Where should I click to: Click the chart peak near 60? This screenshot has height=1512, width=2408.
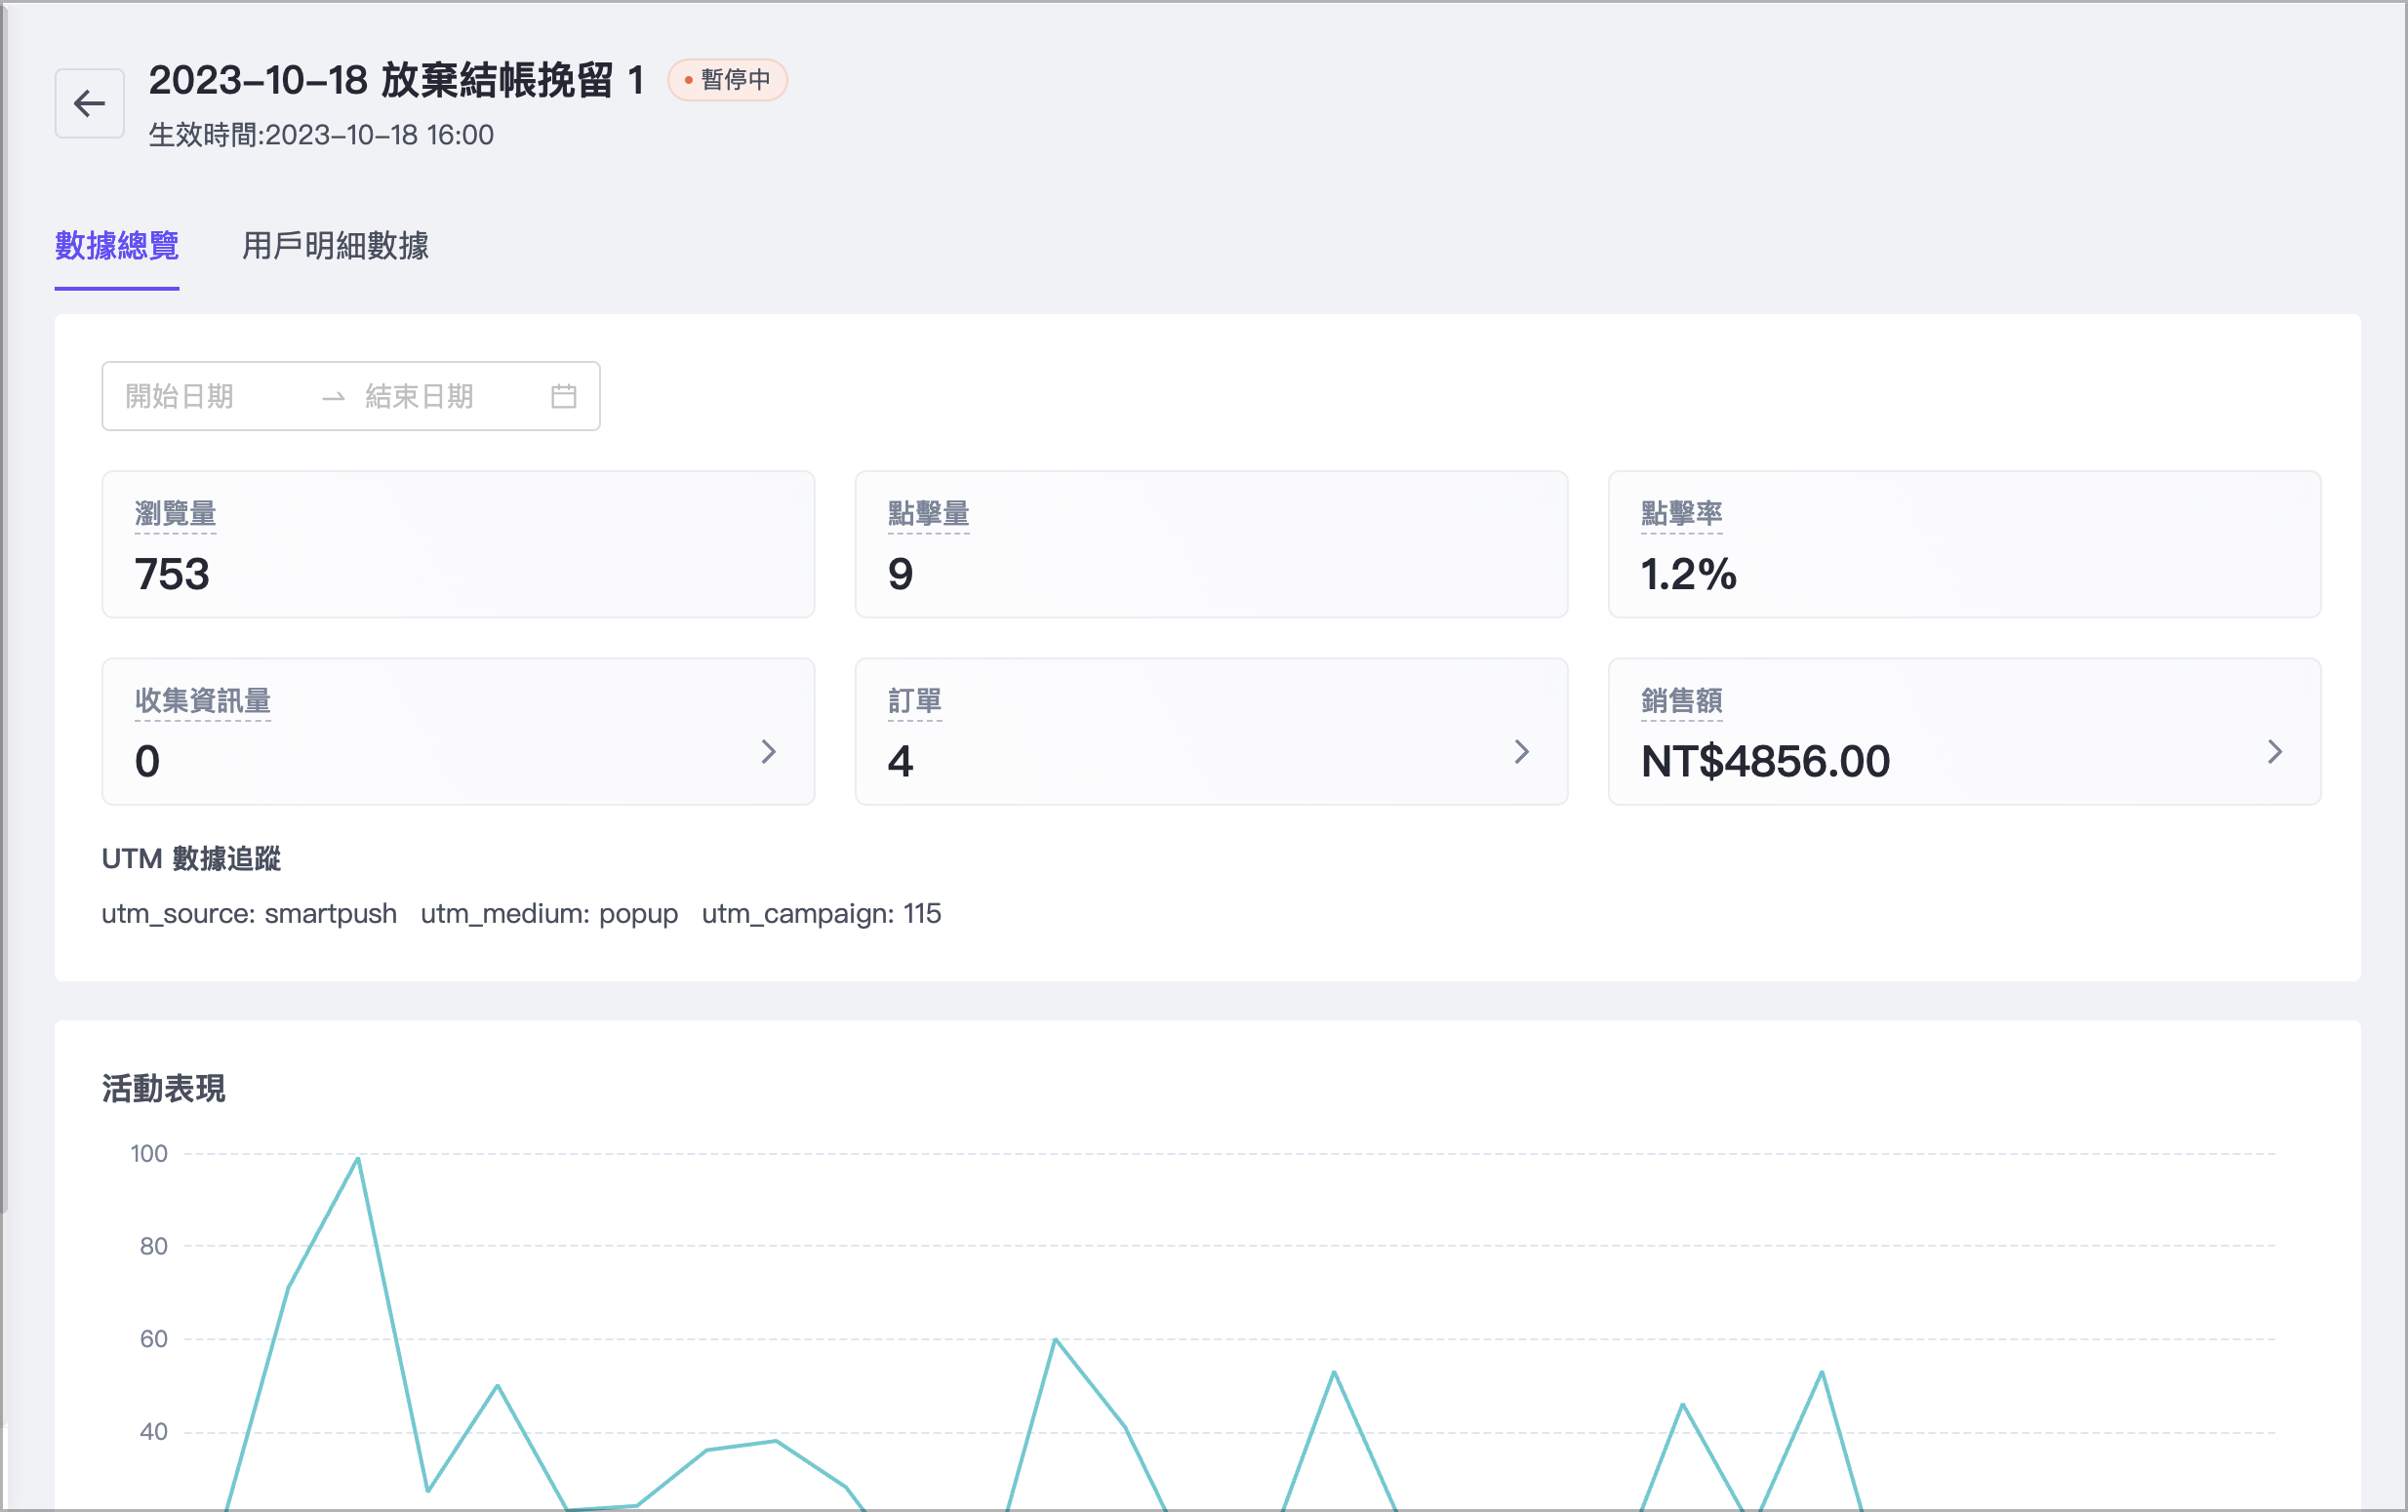point(1055,1339)
